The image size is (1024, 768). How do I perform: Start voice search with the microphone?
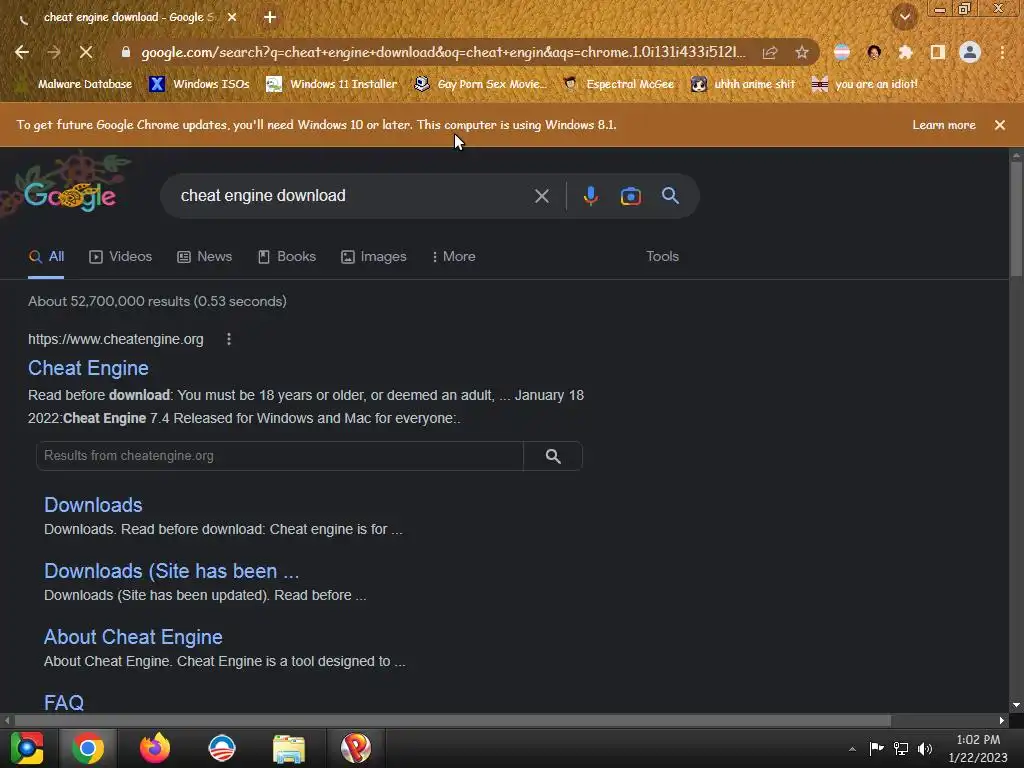point(590,195)
